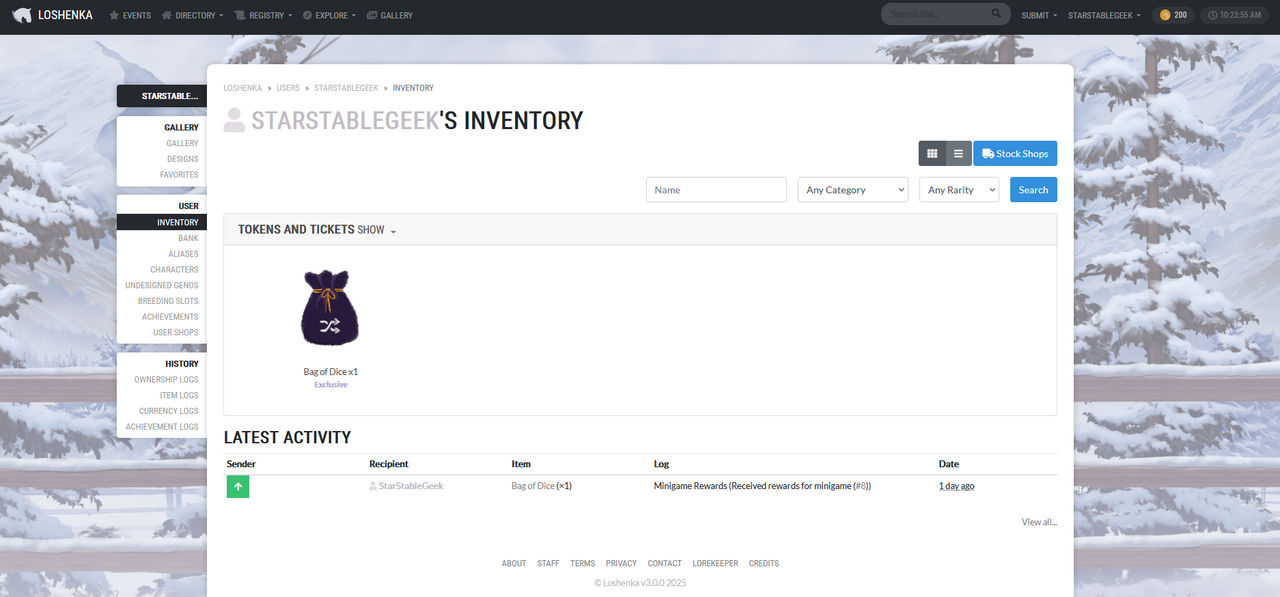Open the minigame #8 log link
This screenshot has height=597, width=1280.
(860, 486)
